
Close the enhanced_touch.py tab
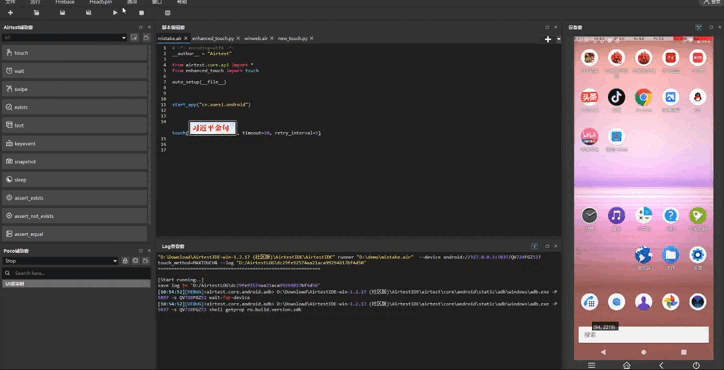[x=238, y=38]
